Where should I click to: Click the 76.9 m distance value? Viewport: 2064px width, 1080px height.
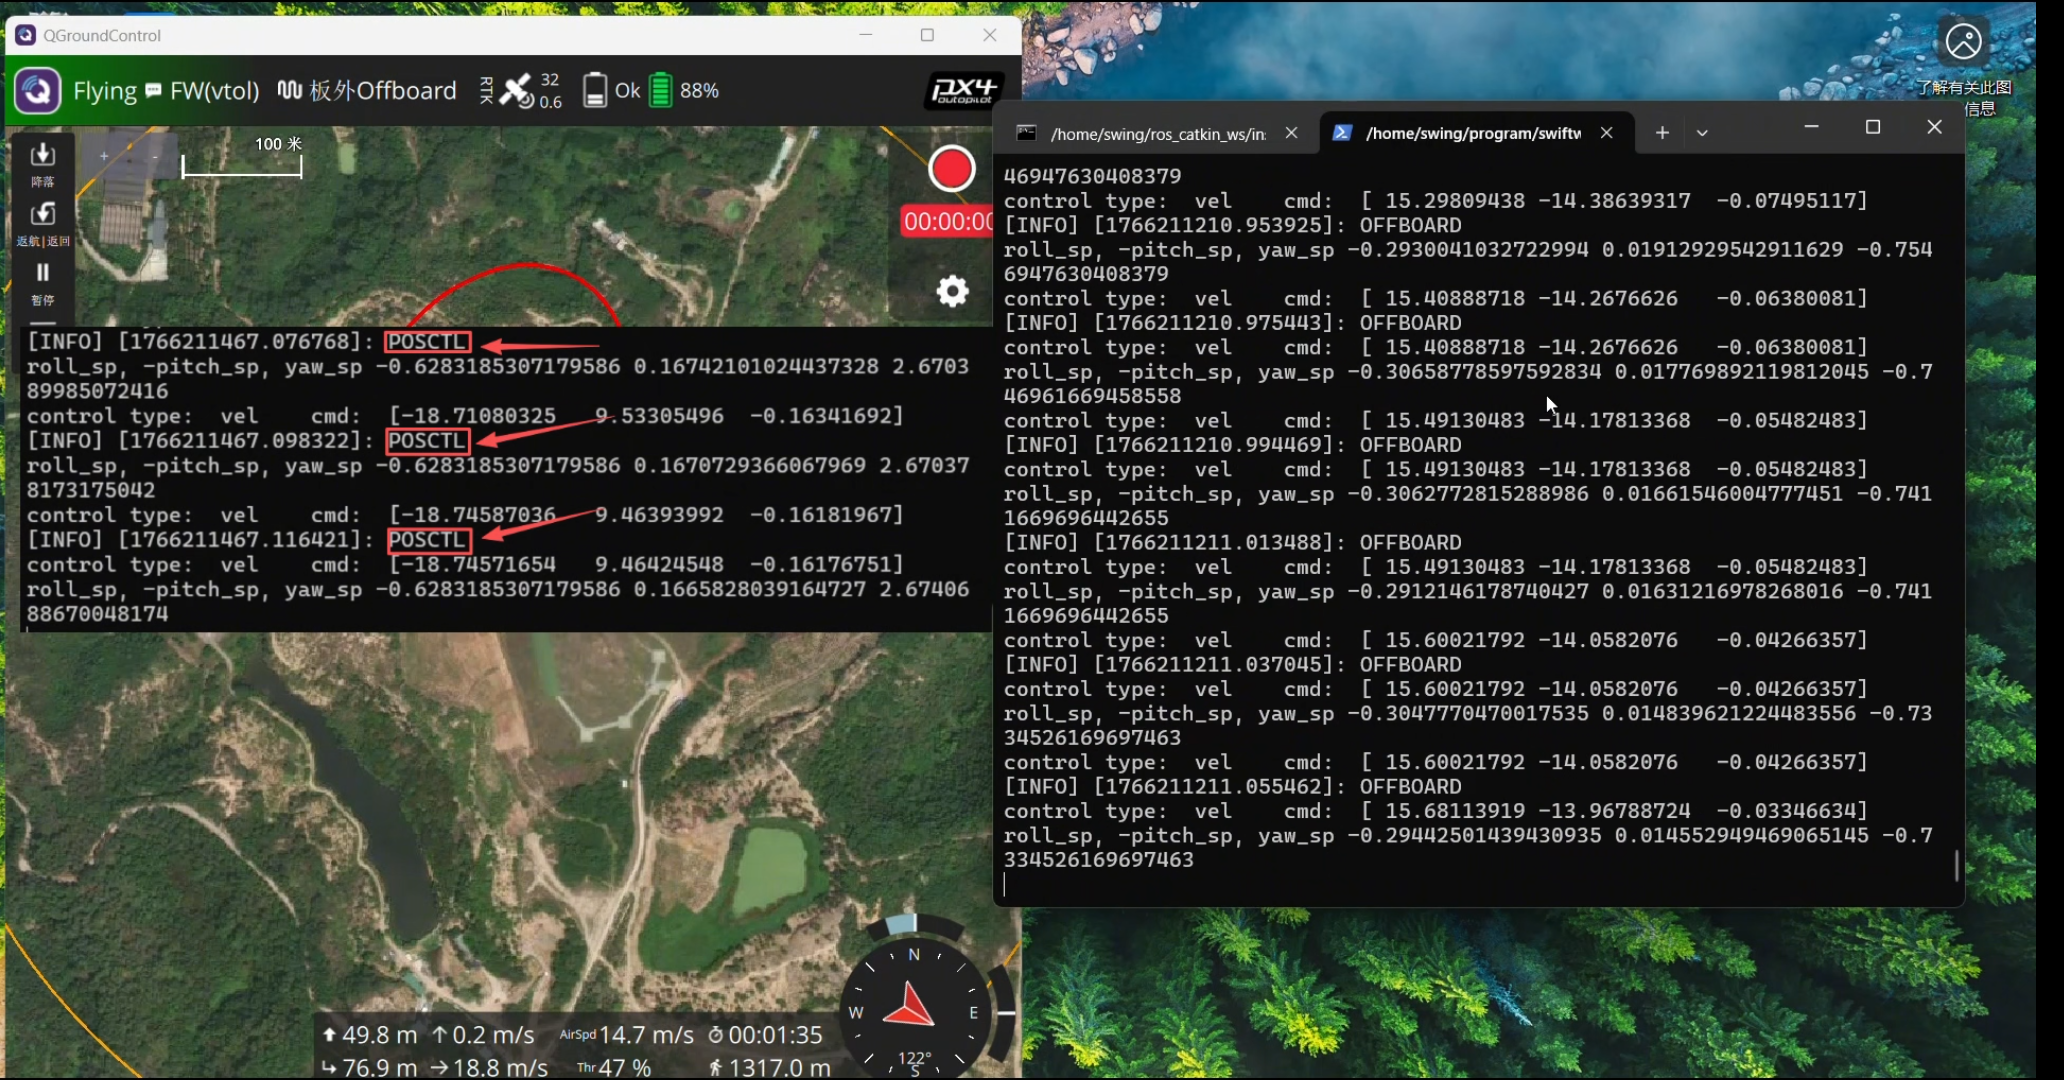point(379,1068)
